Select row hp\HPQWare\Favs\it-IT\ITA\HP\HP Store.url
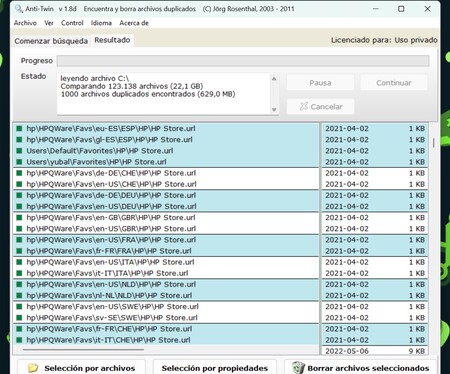 click(166, 273)
